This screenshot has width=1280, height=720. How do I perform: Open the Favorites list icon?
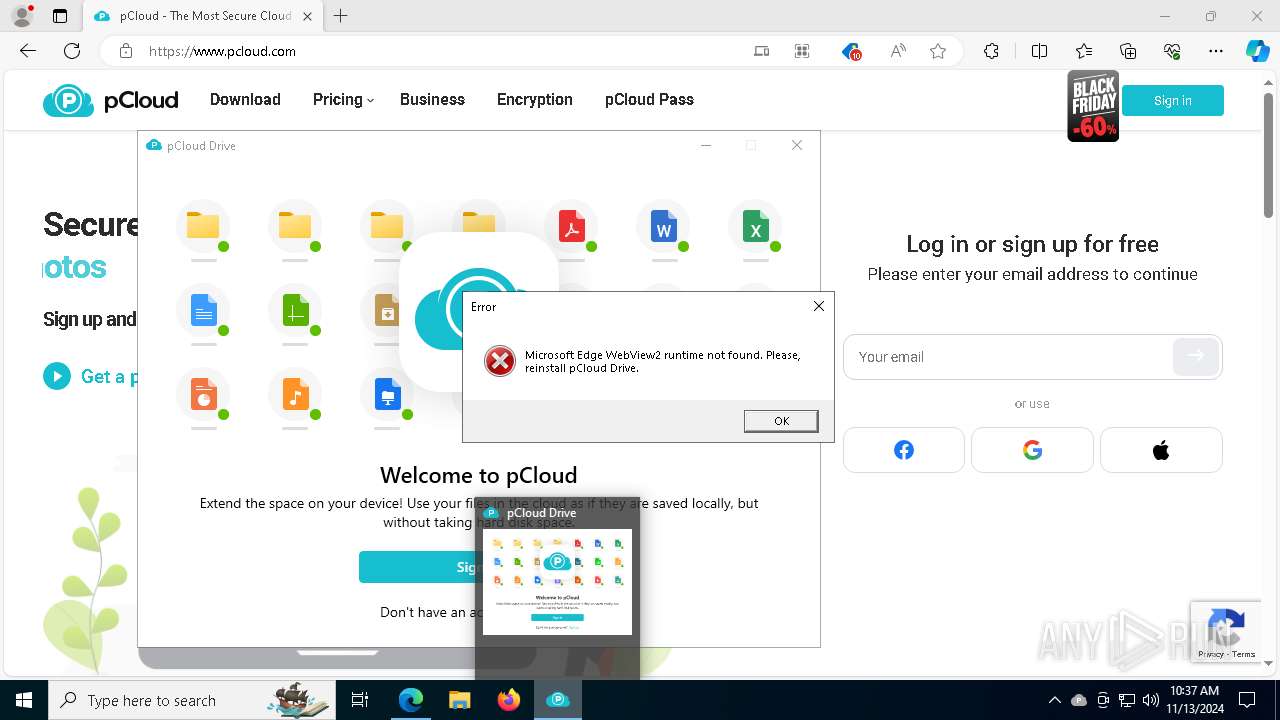[x=1084, y=51]
